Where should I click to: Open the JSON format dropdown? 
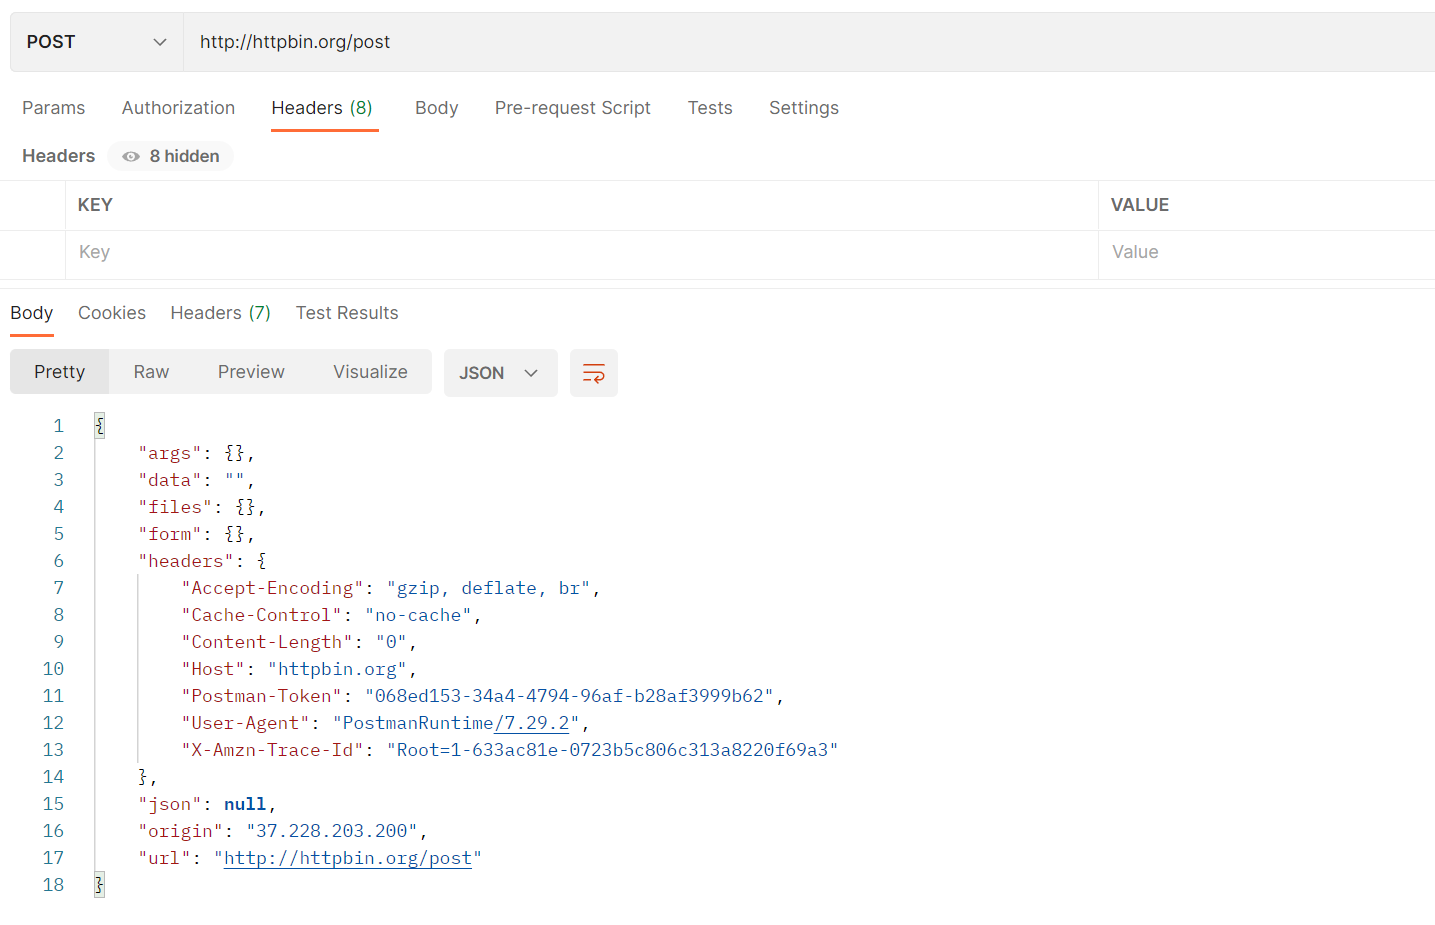pos(501,373)
